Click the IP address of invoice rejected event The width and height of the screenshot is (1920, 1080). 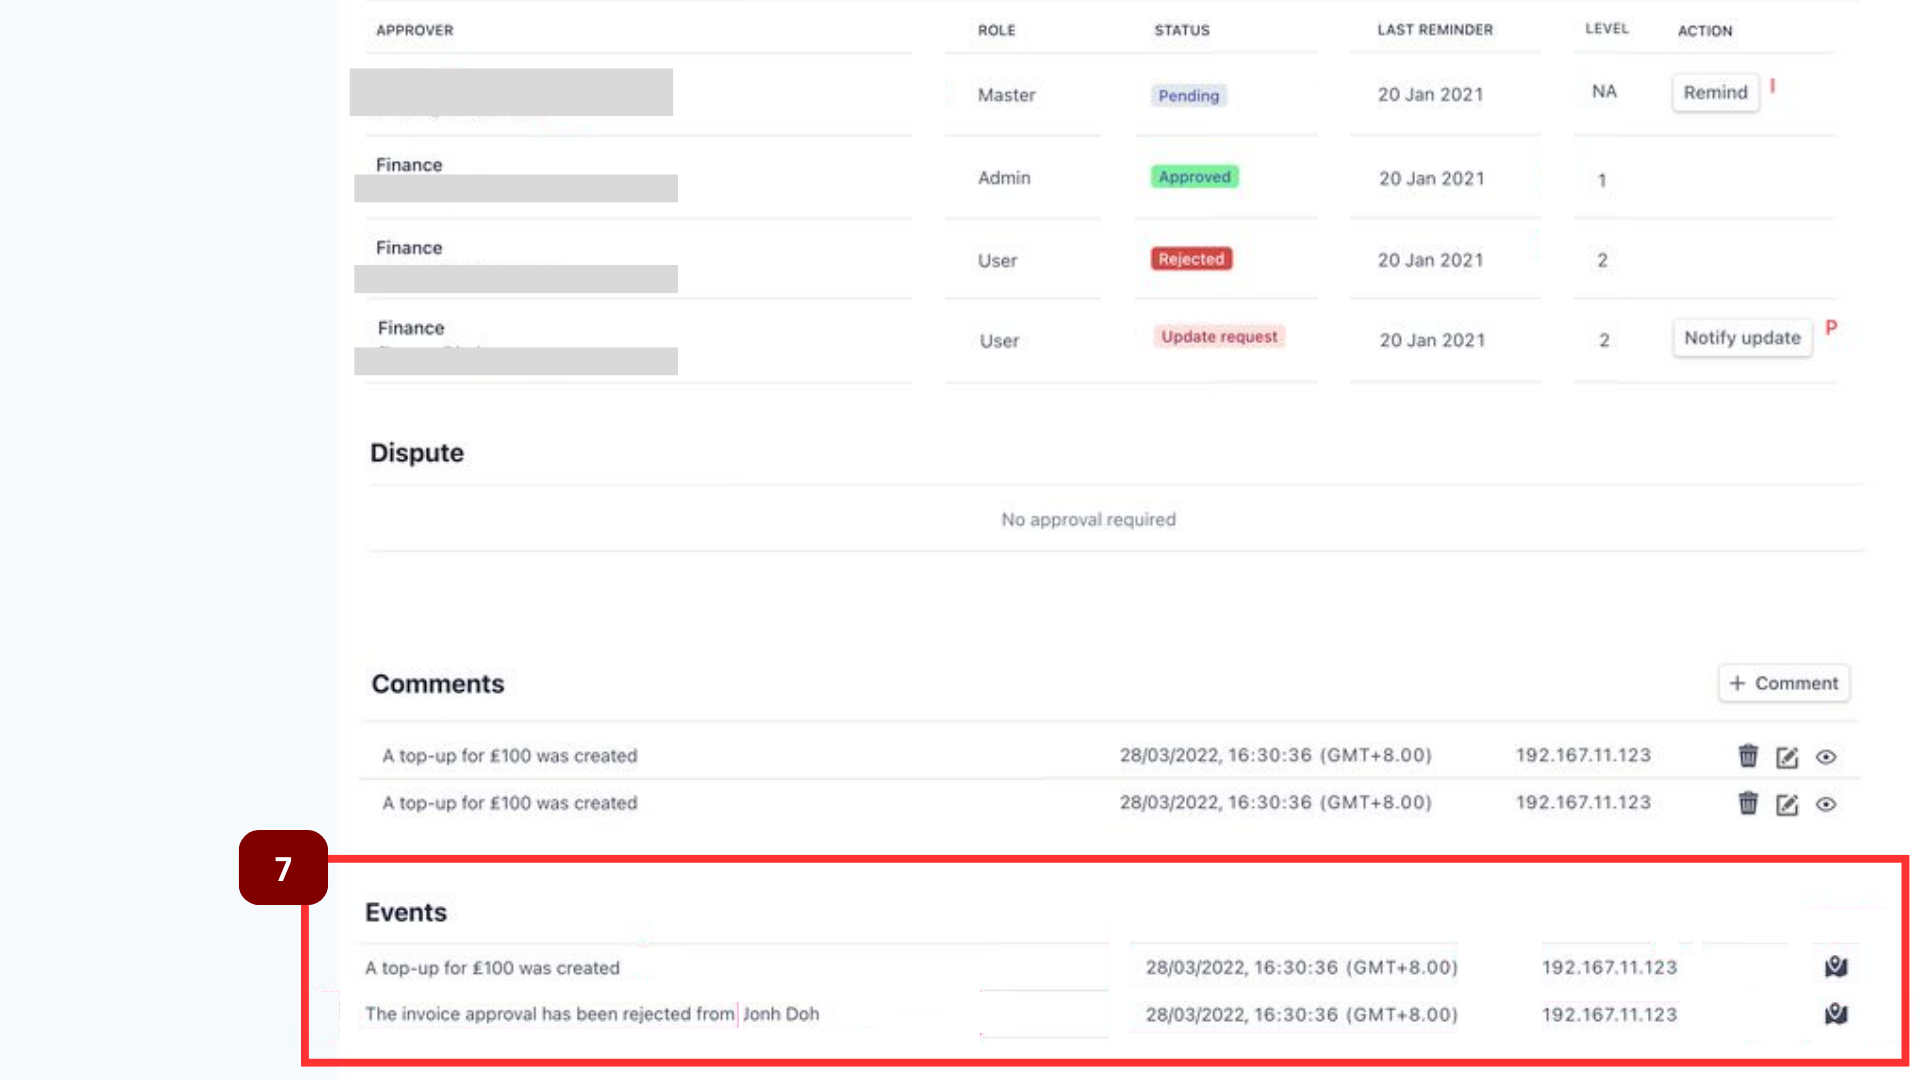point(1609,1015)
